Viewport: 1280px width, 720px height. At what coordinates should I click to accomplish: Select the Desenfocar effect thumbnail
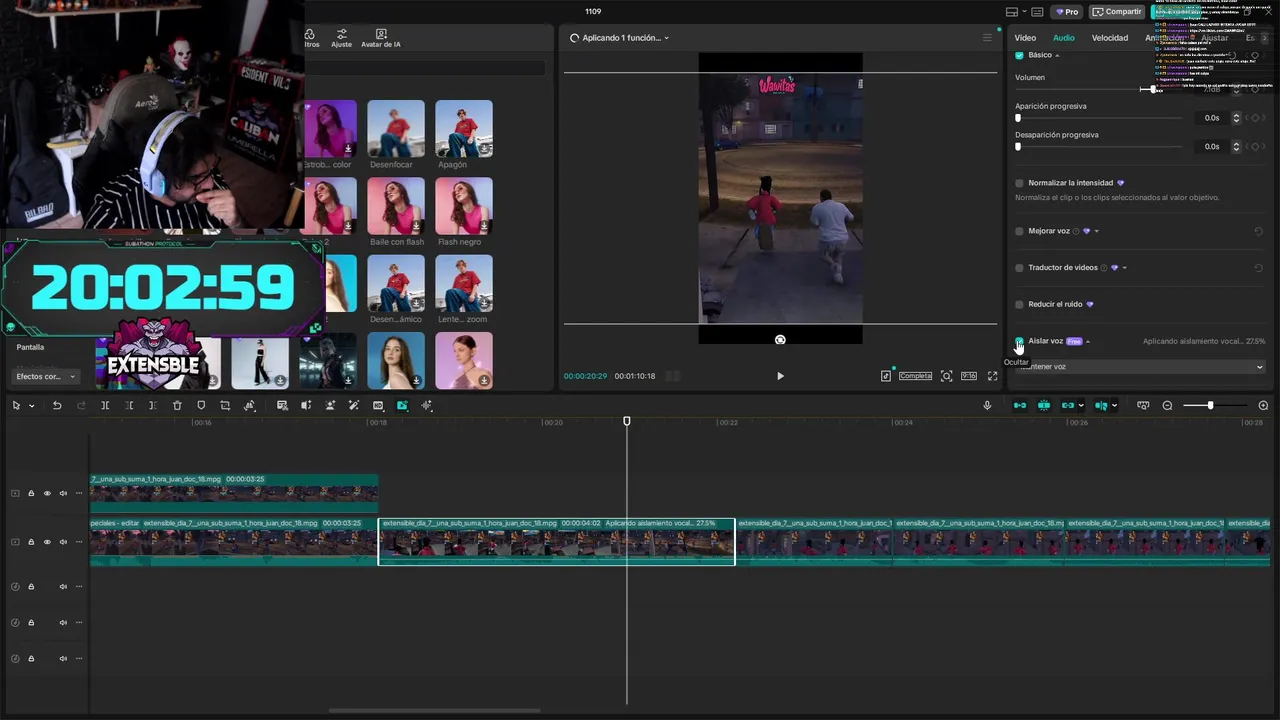(x=396, y=128)
